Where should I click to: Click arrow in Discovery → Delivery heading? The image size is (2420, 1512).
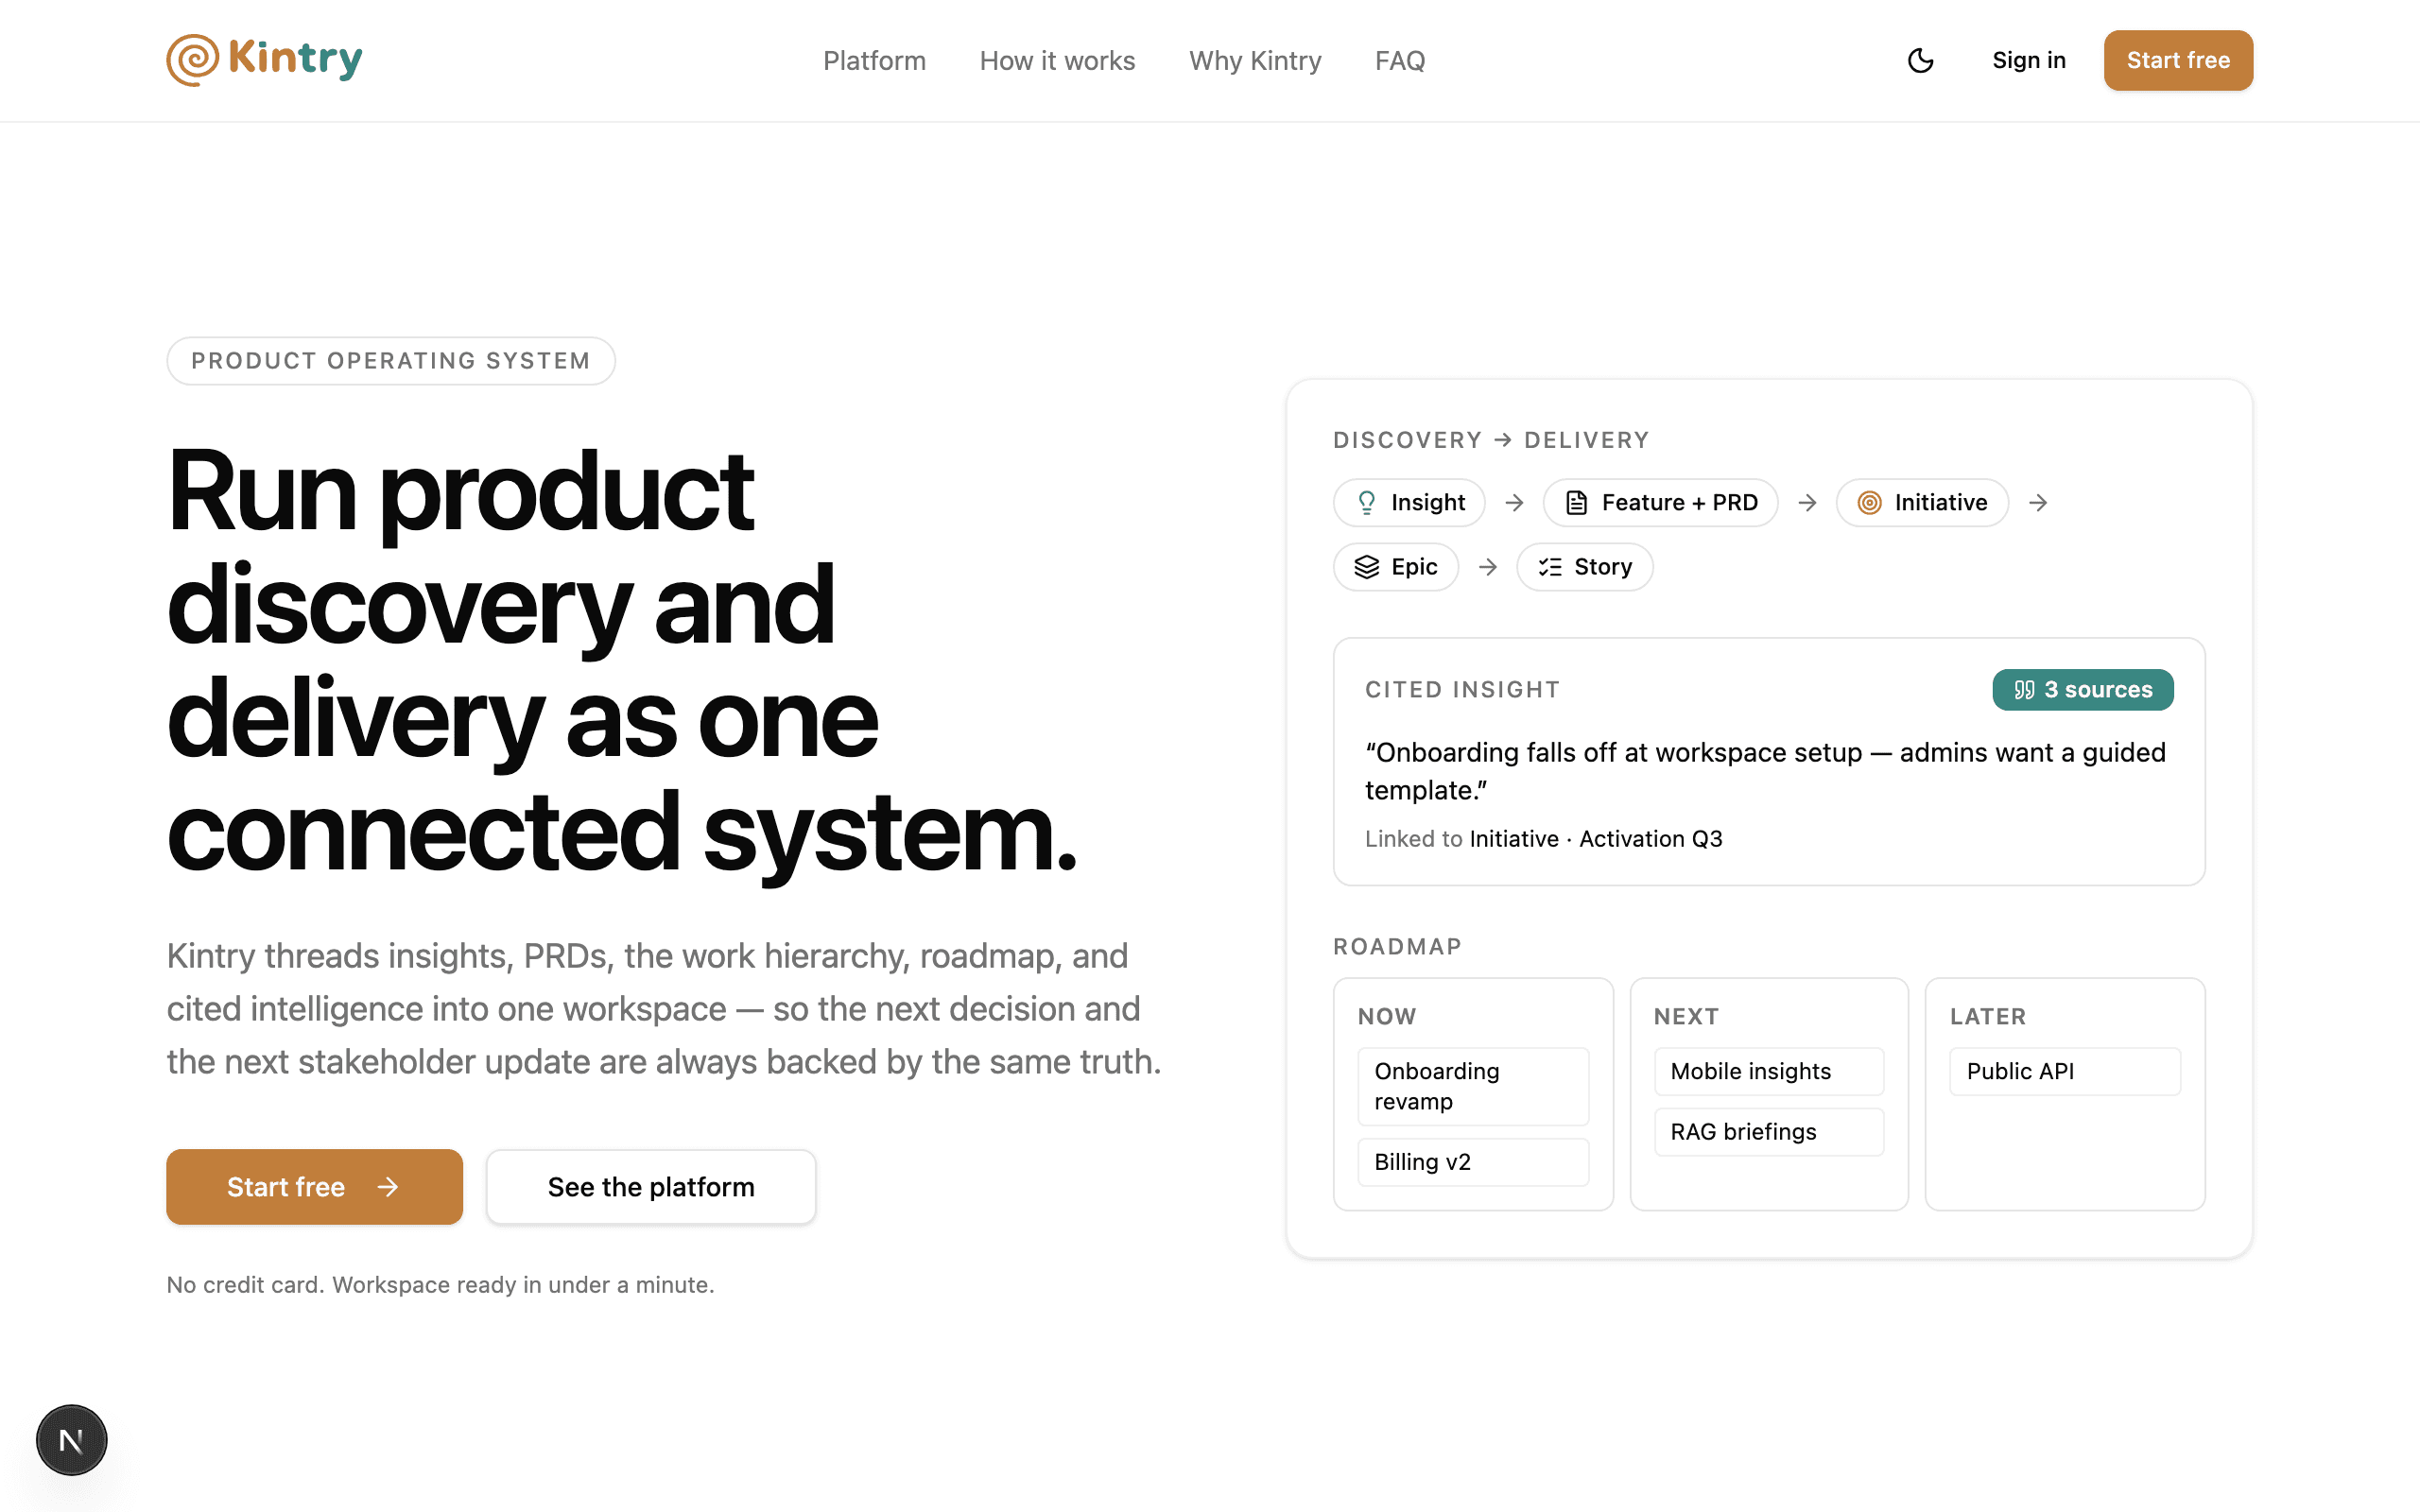click(1503, 440)
